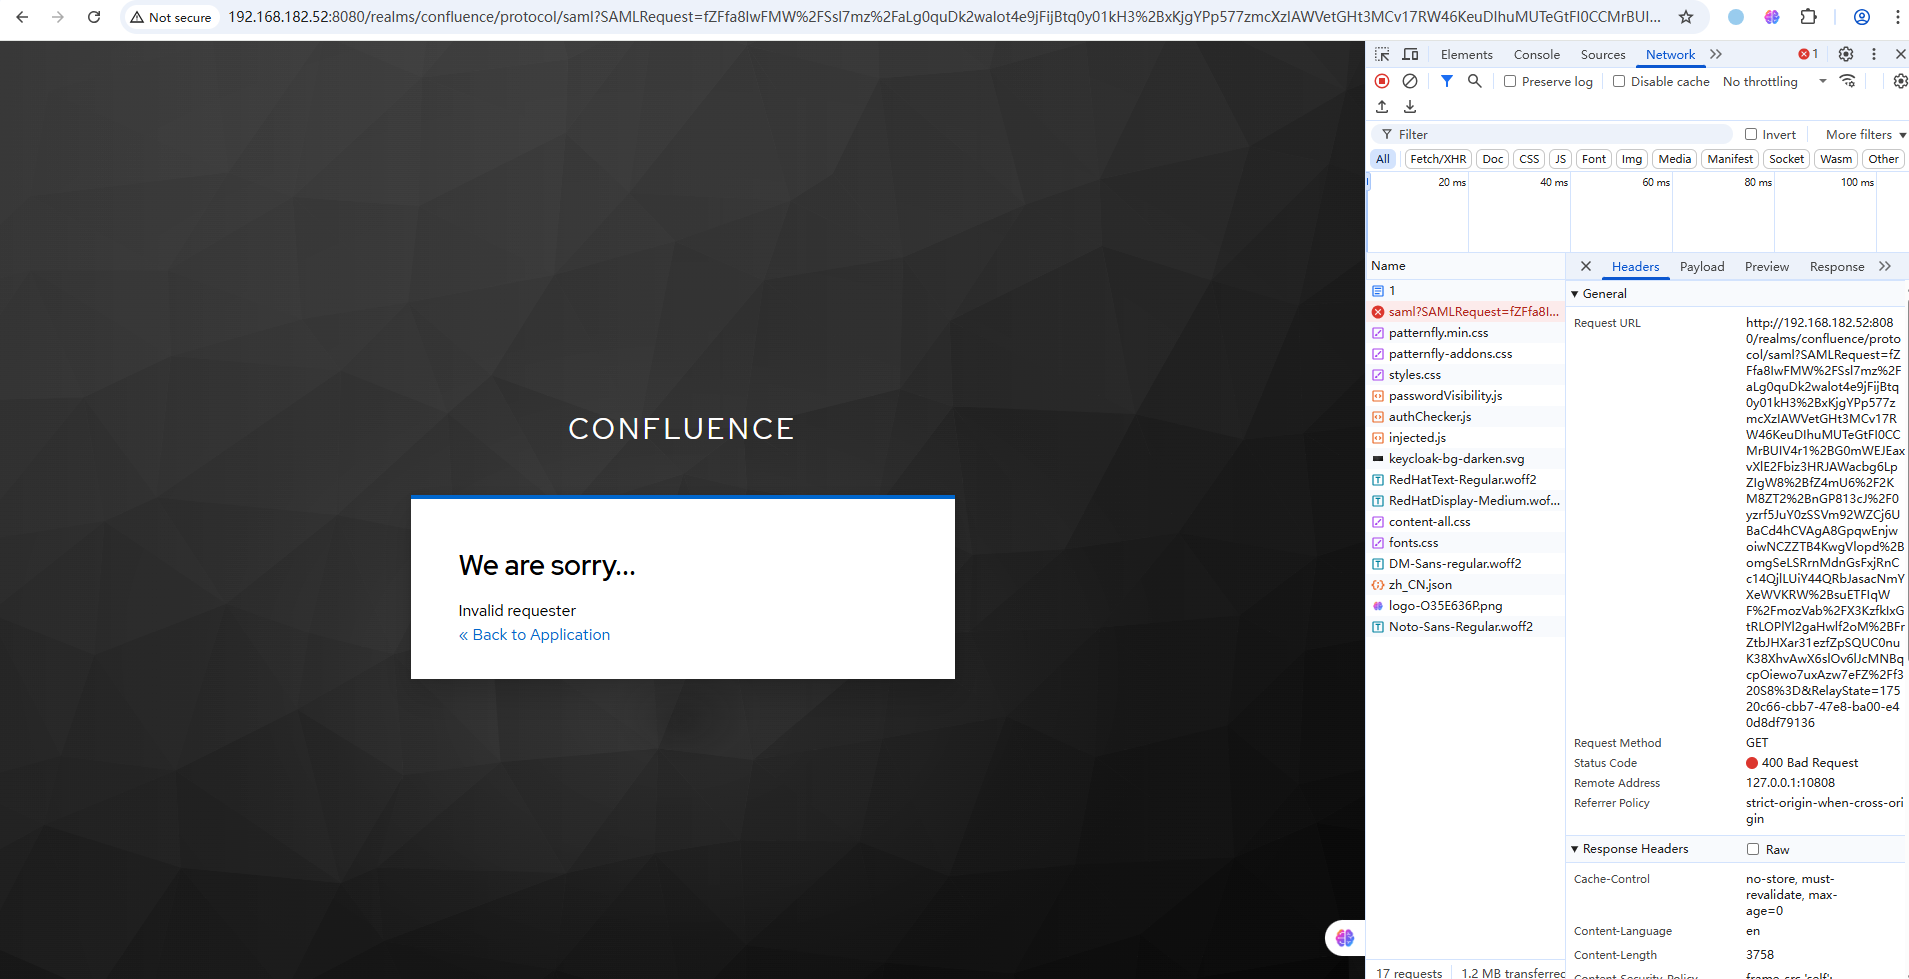Image resolution: width=1909 pixels, height=979 pixels.
Task: Click the light blue circular extension icon
Action: point(1736,17)
